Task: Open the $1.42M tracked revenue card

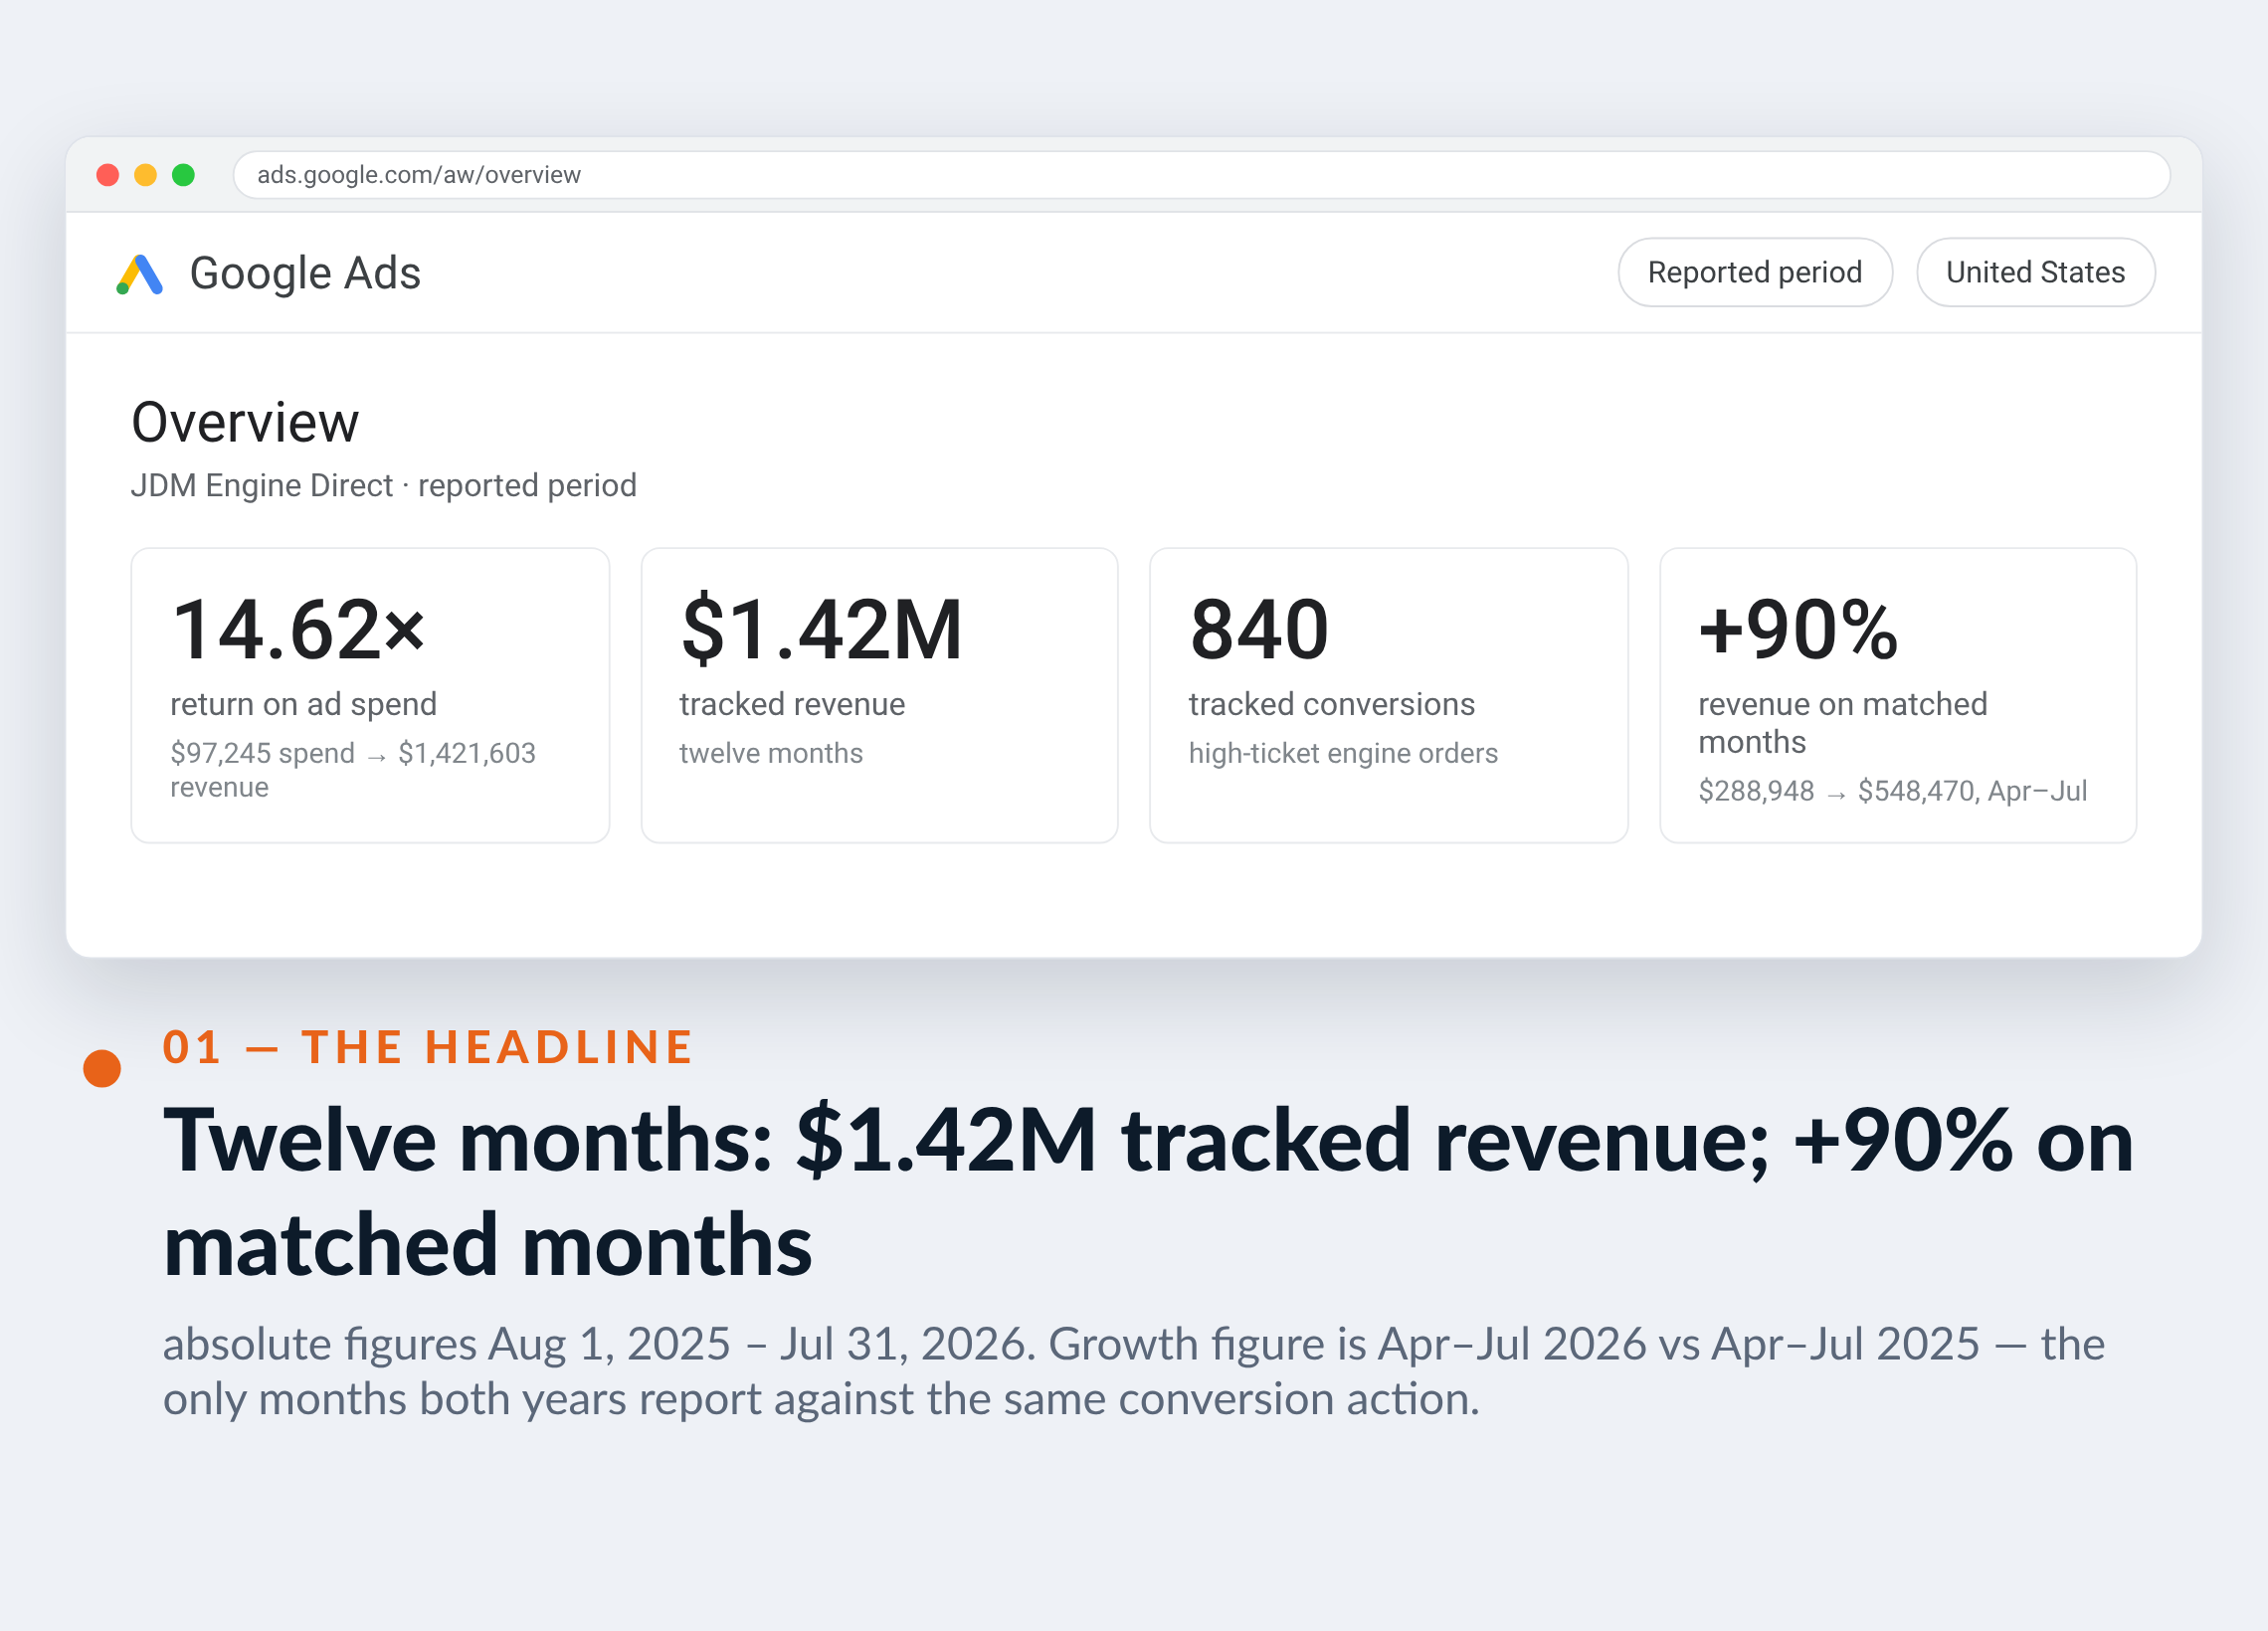Action: click(879, 695)
